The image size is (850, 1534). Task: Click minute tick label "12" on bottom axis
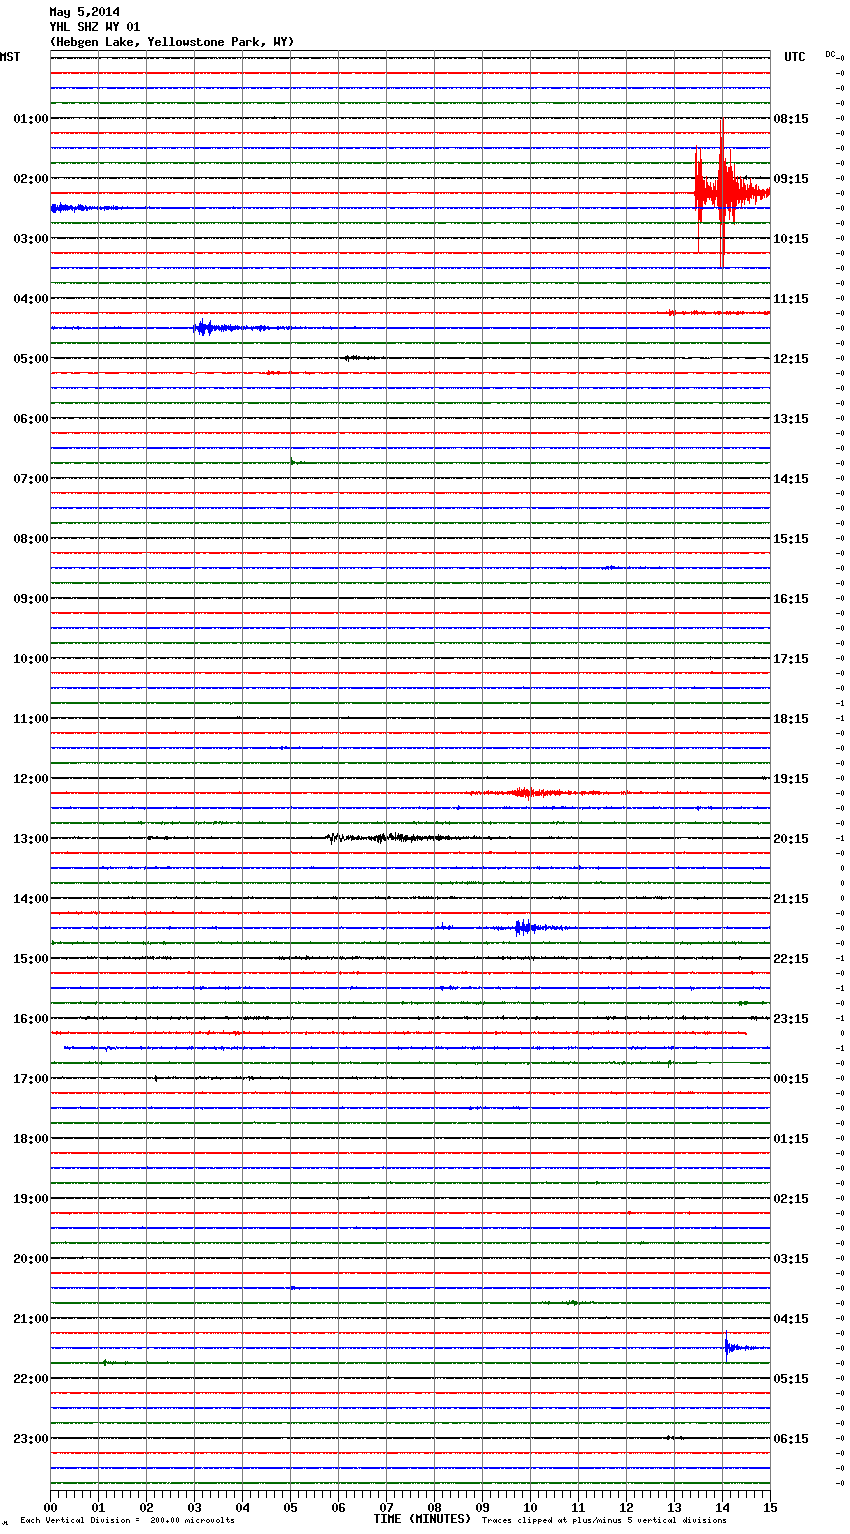626,1507
